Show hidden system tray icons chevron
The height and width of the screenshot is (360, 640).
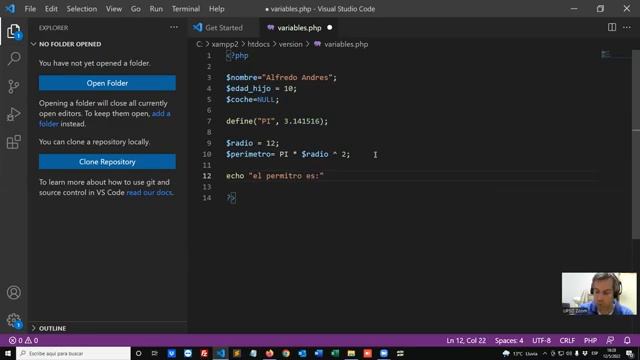point(544,353)
